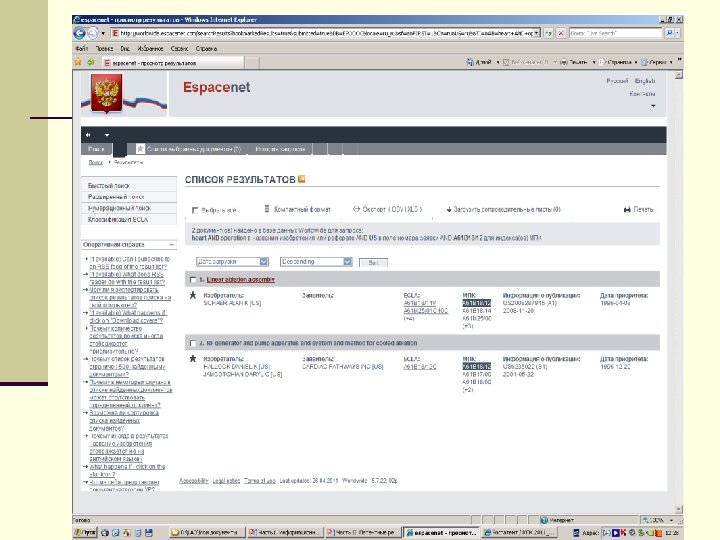Click the download arrow for cover sheets
The width and height of the screenshot is (720, 540).
tap(449, 209)
